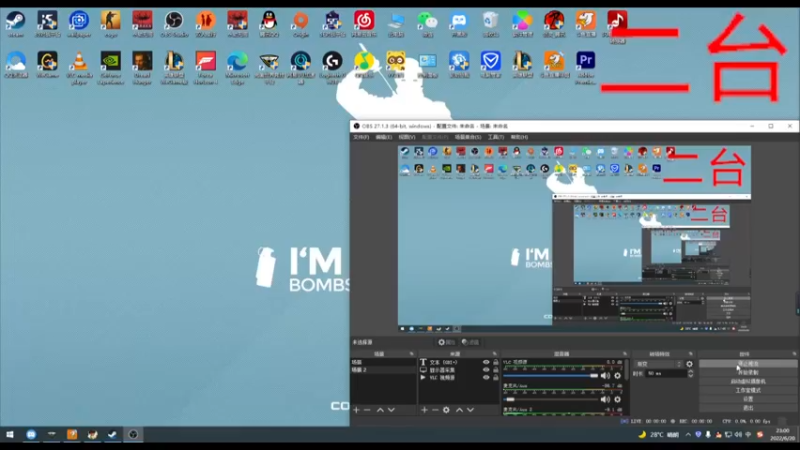Adjust the VLC 视频源 volume slider

click(x=551, y=376)
